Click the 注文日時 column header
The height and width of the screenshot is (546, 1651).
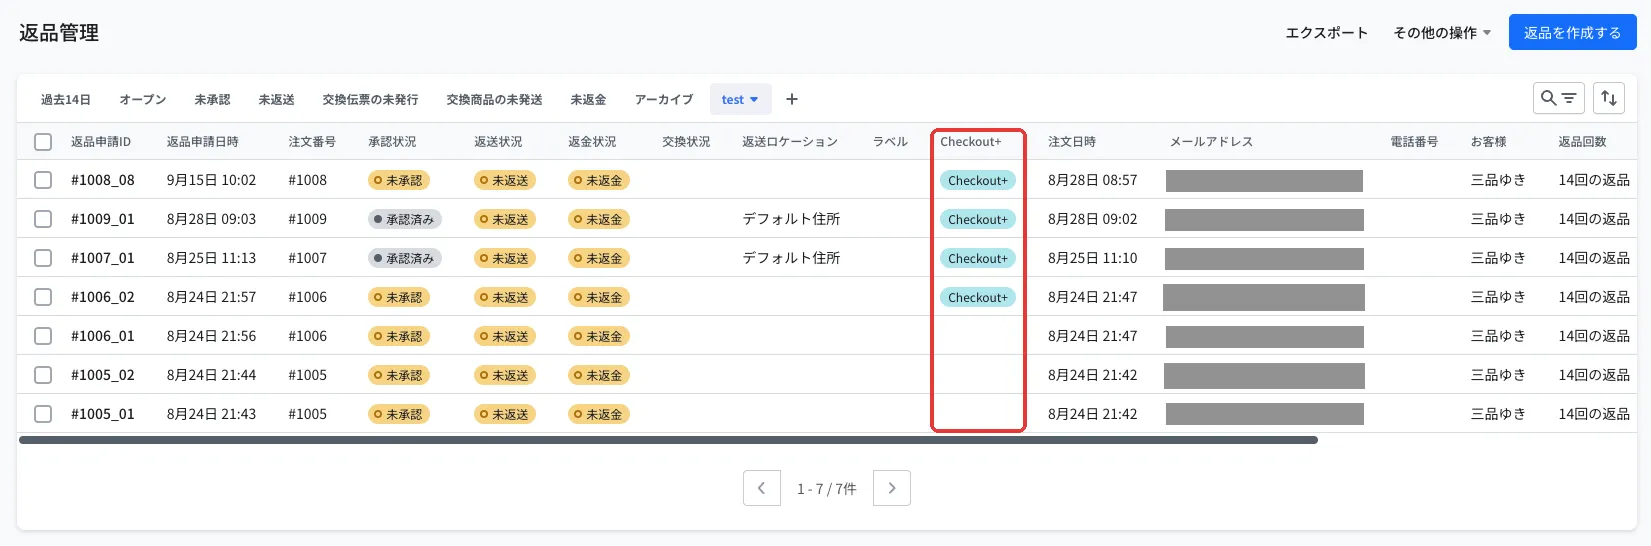[1072, 142]
